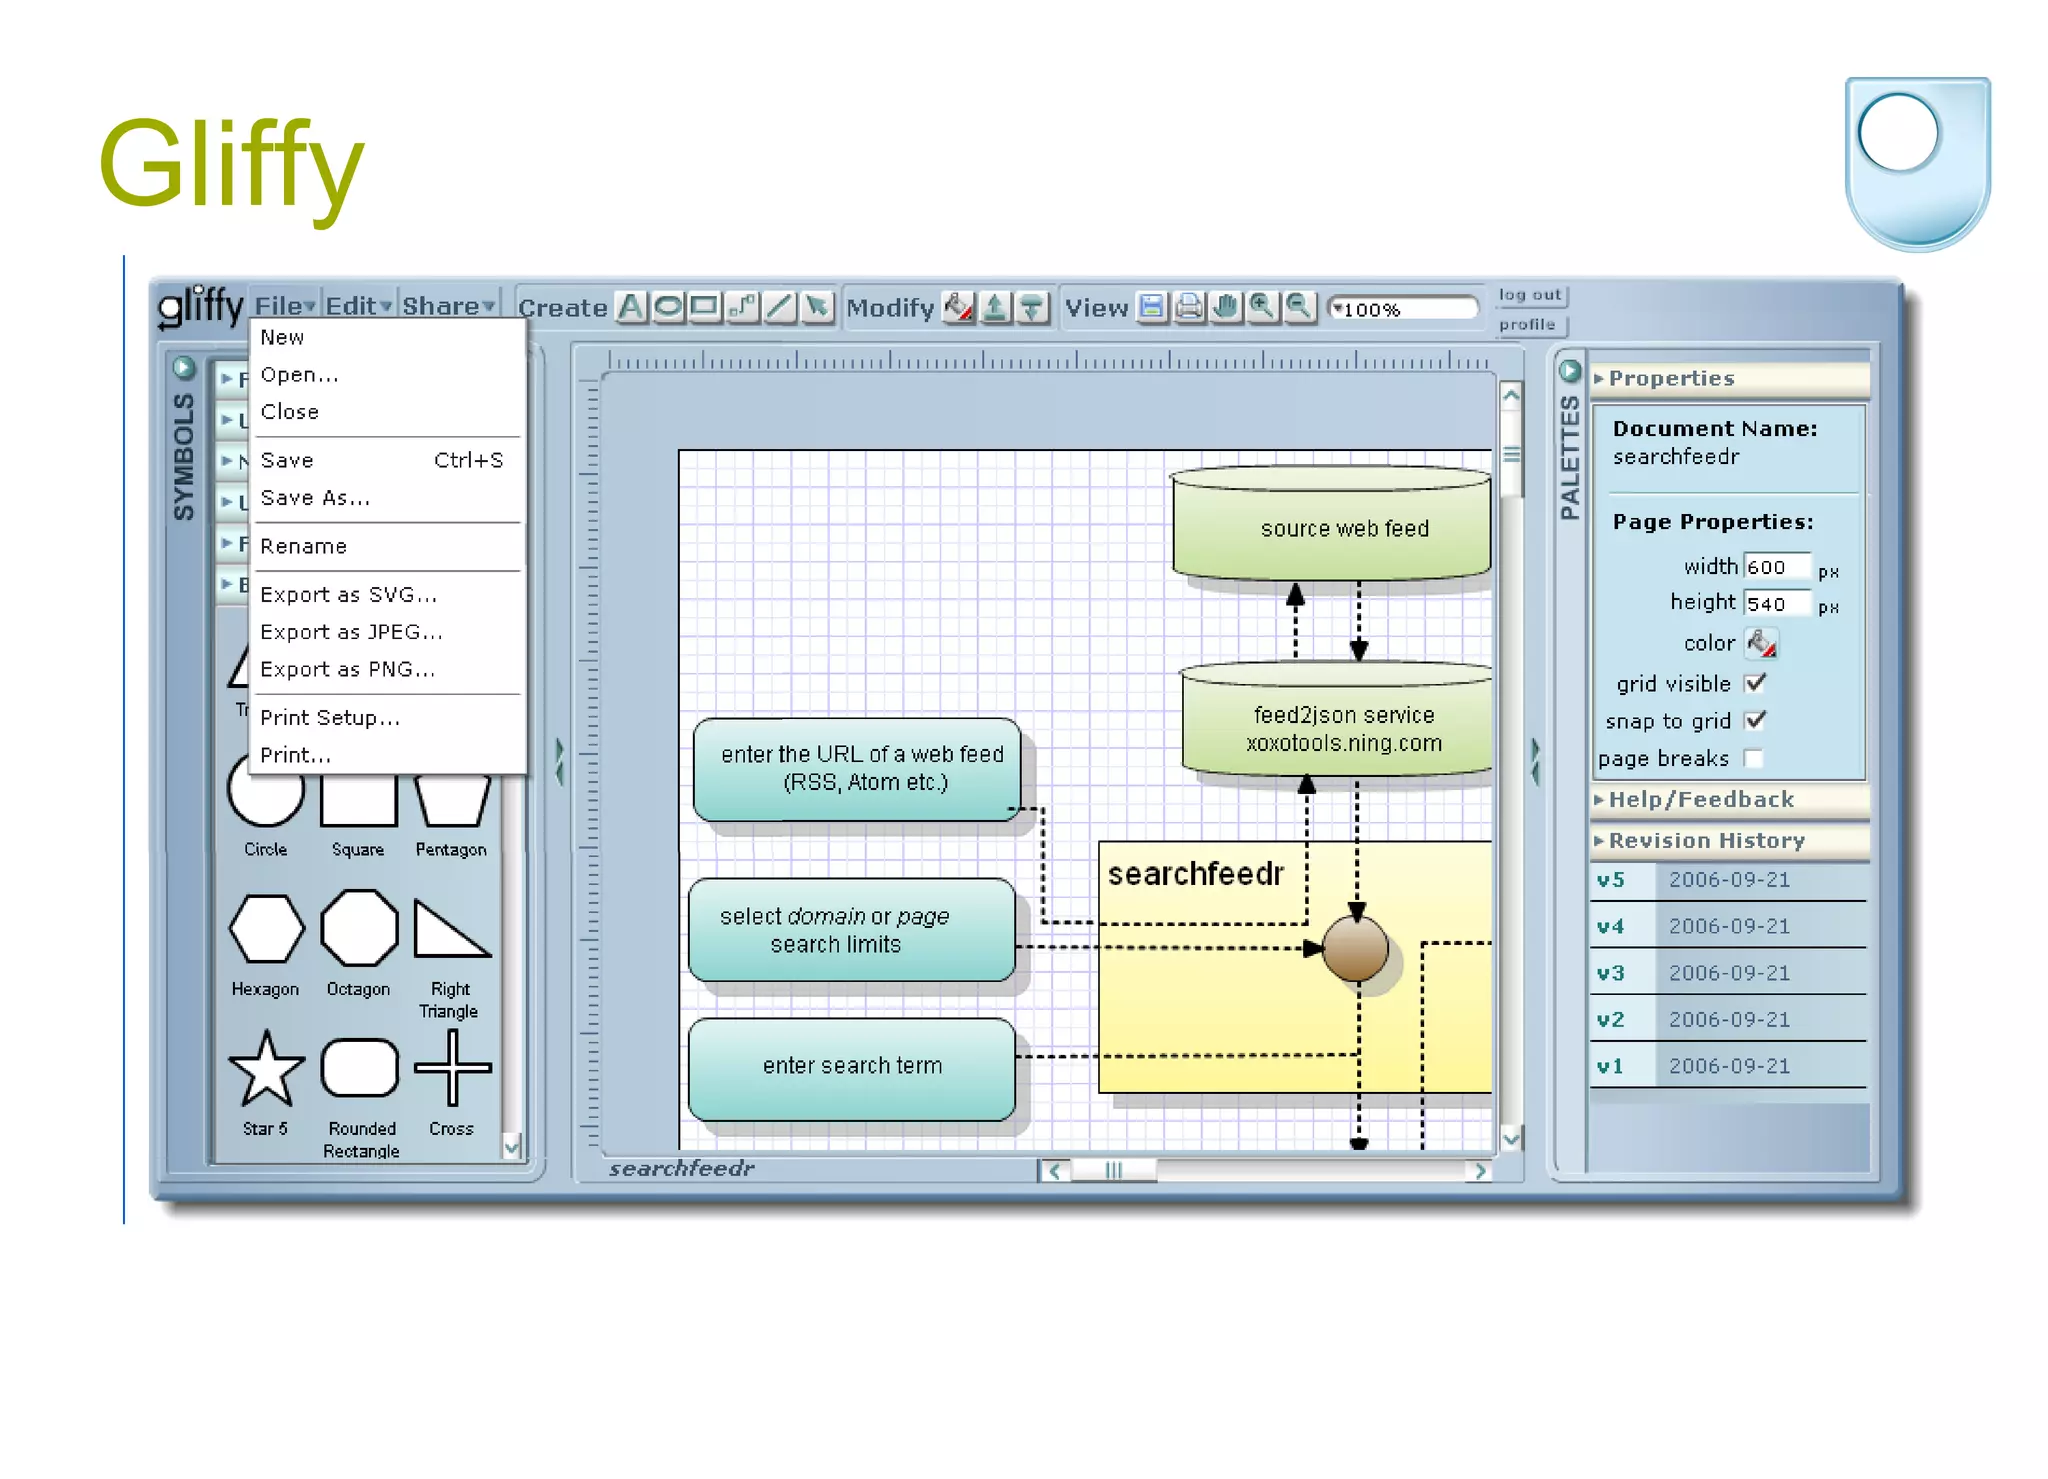
Task: Expand the Help/Feedback panel
Action: tap(1700, 799)
